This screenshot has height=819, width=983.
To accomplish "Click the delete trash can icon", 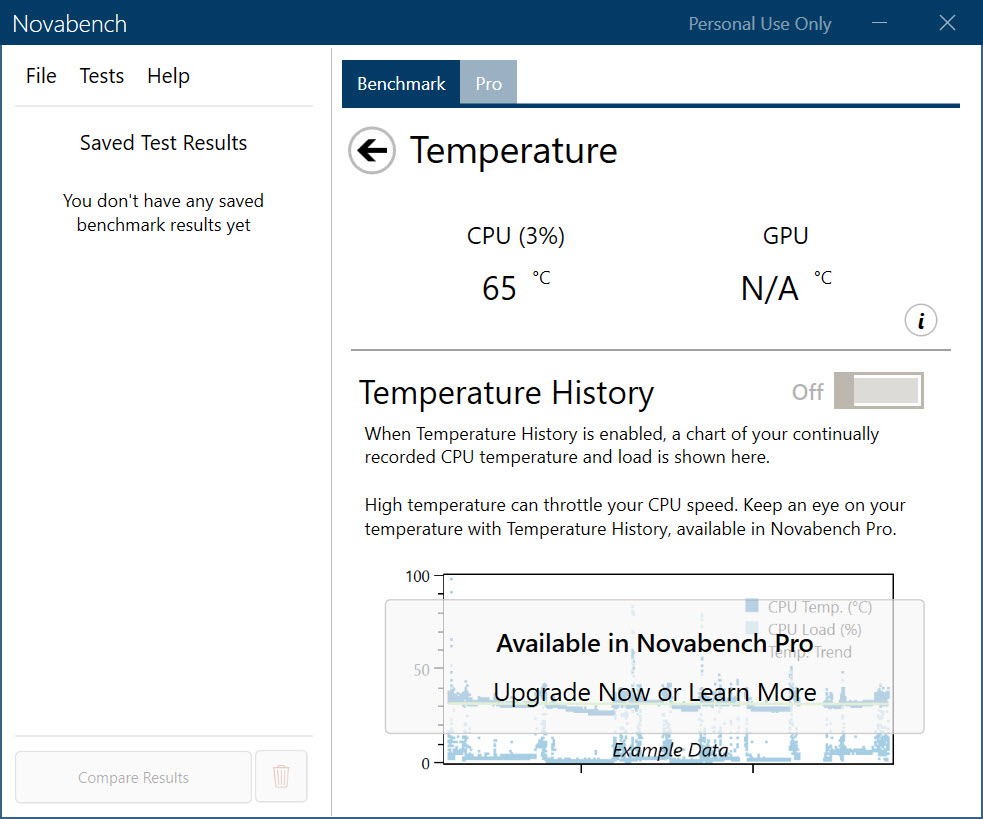I will (x=281, y=776).
